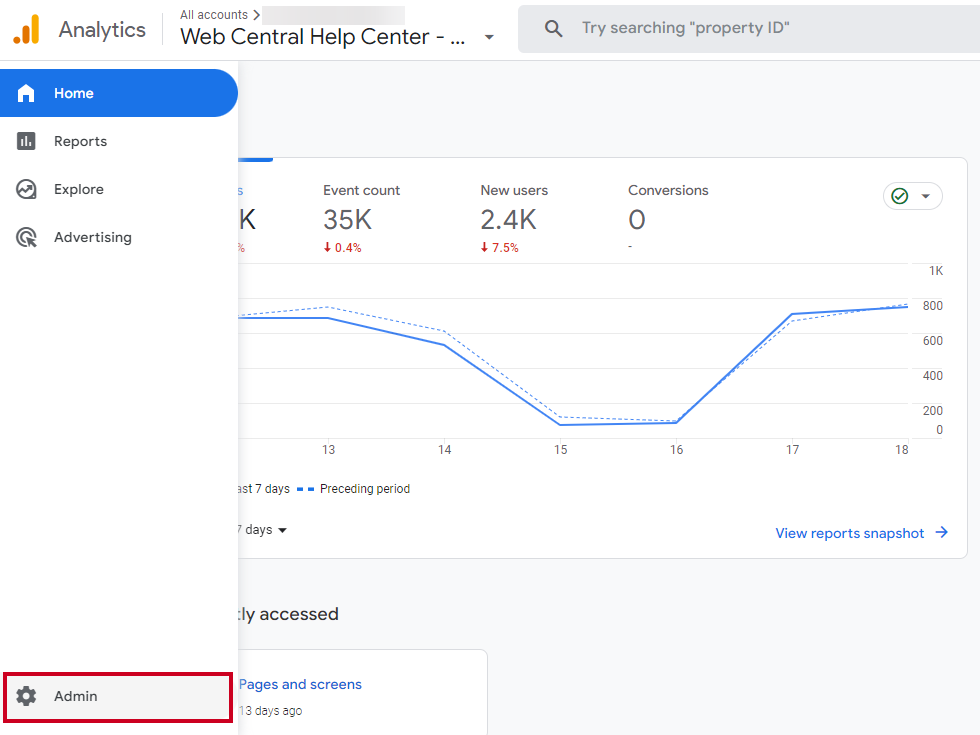Click the Google Analytics logo
Screen dimensions: 980x735
click(x=26, y=29)
